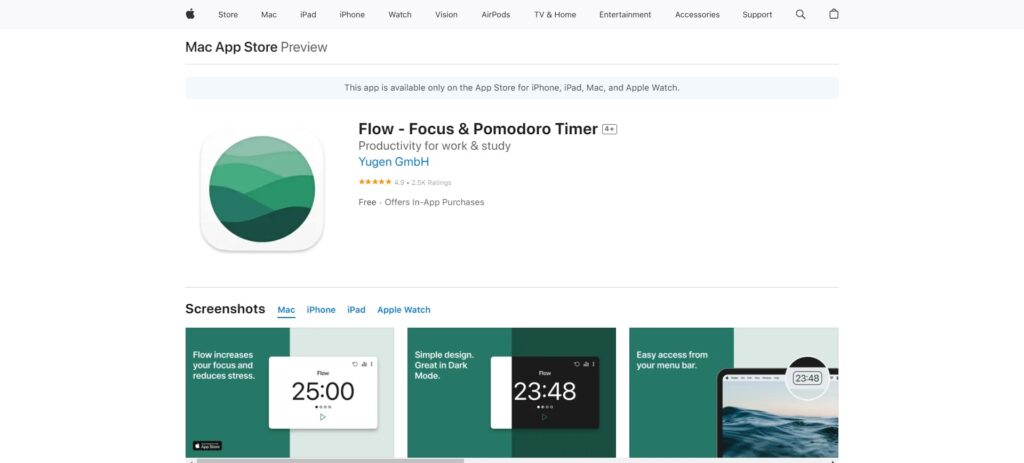Switch to Apple Watch screenshots tab
Viewport: 1024px width, 463px height.
pyautogui.click(x=404, y=310)
